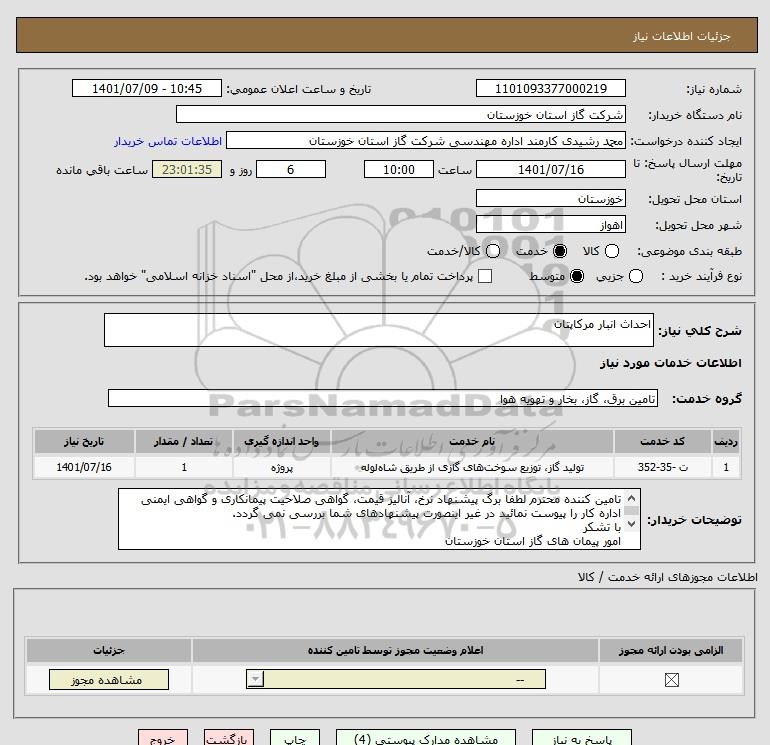
Task: Click the بازگشت back button
Action: 229,738
